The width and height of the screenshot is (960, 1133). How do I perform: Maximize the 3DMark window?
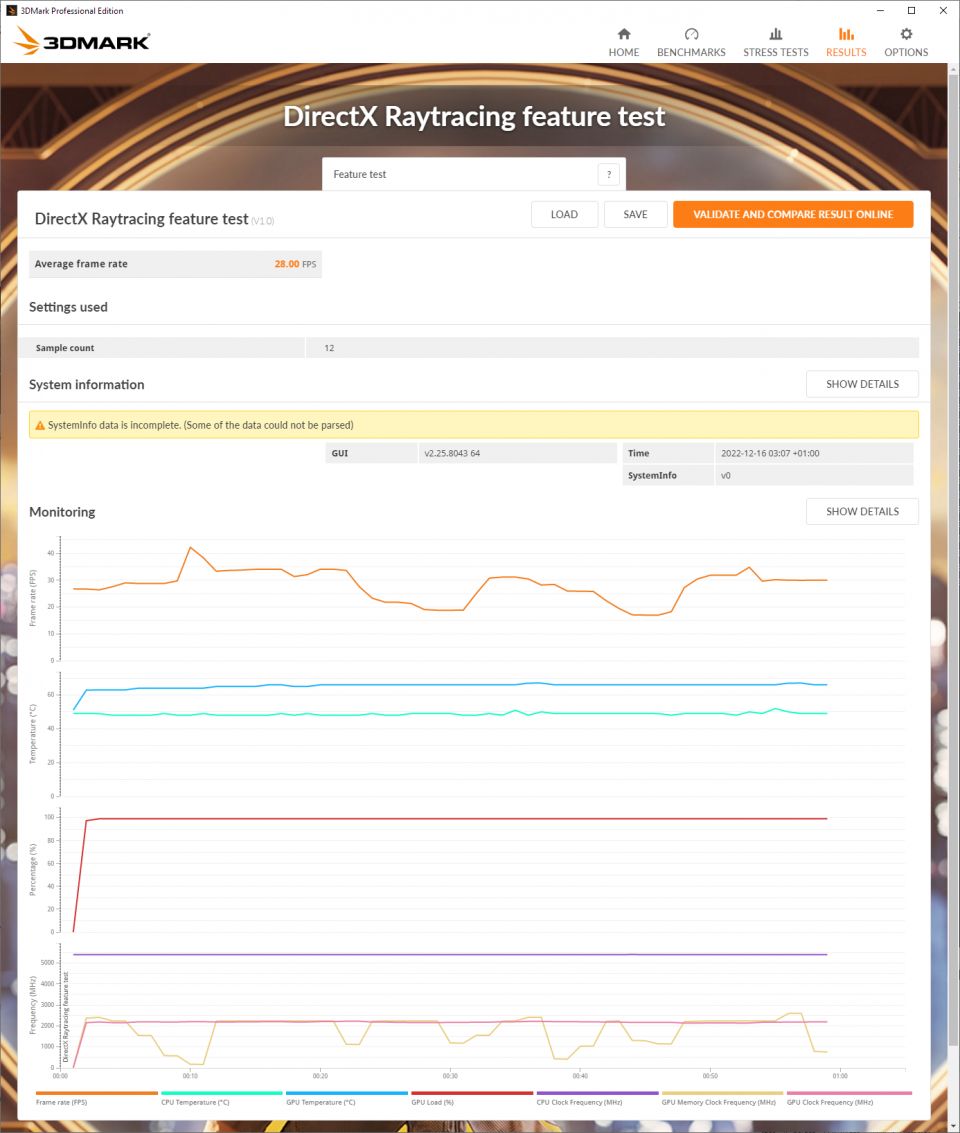point(912,10)
